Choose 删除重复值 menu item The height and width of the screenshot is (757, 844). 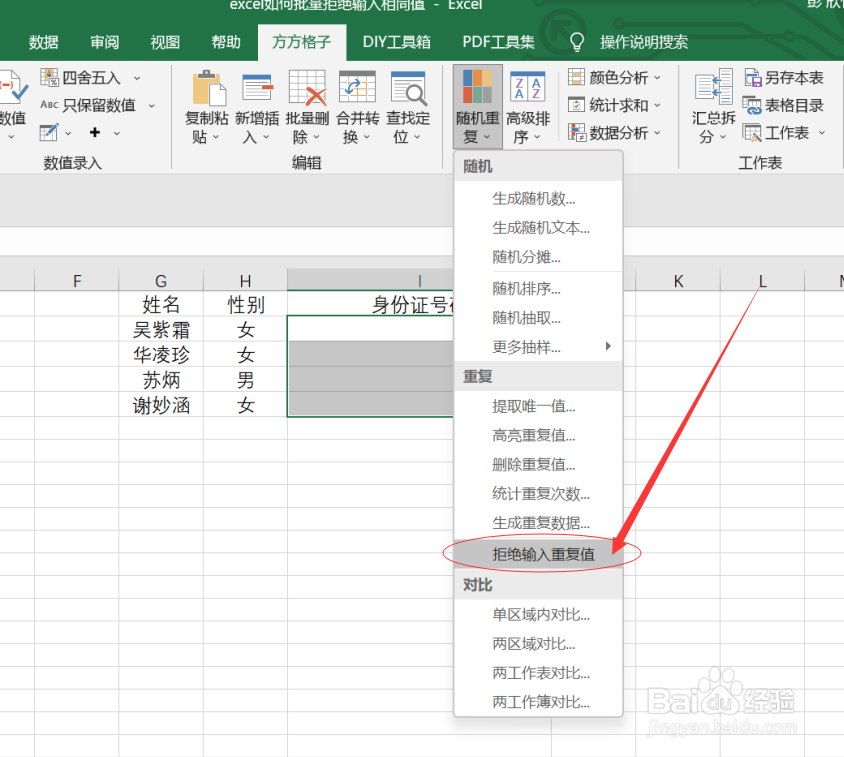(538, 464)
